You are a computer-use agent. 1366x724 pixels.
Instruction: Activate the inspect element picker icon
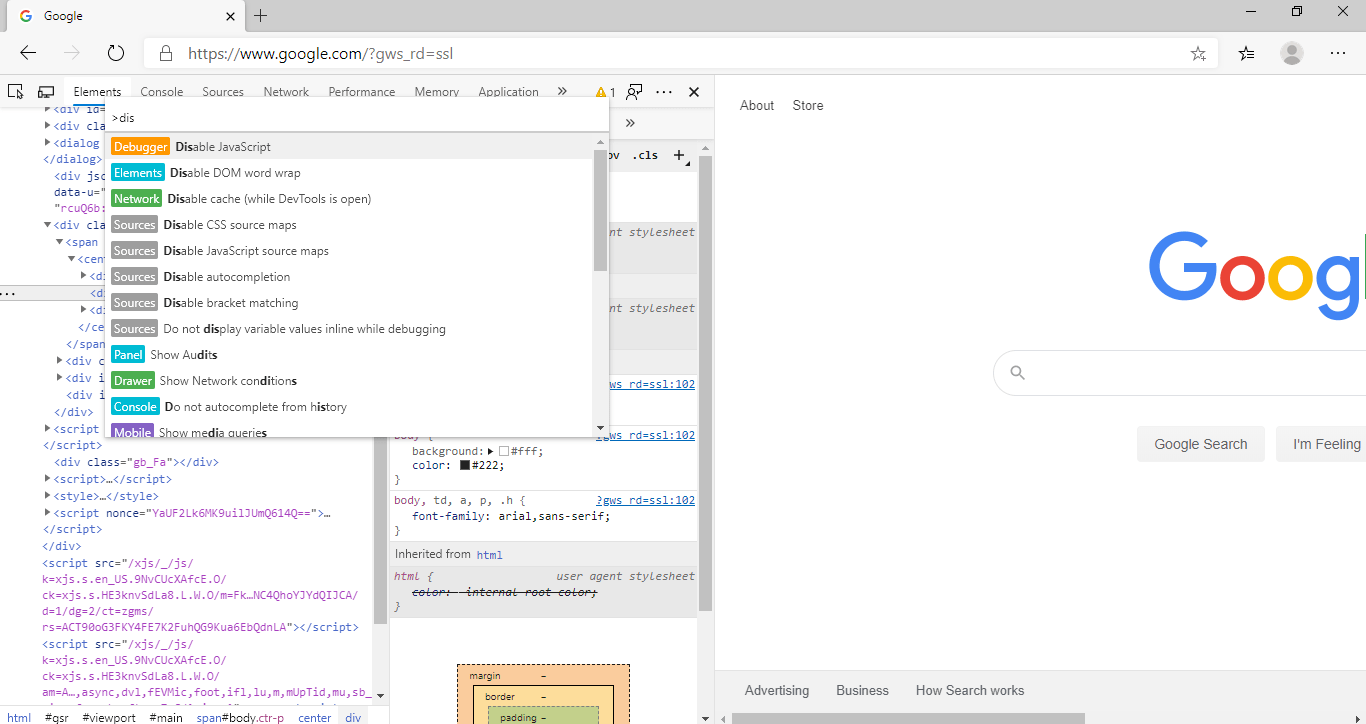pos(16,91)
